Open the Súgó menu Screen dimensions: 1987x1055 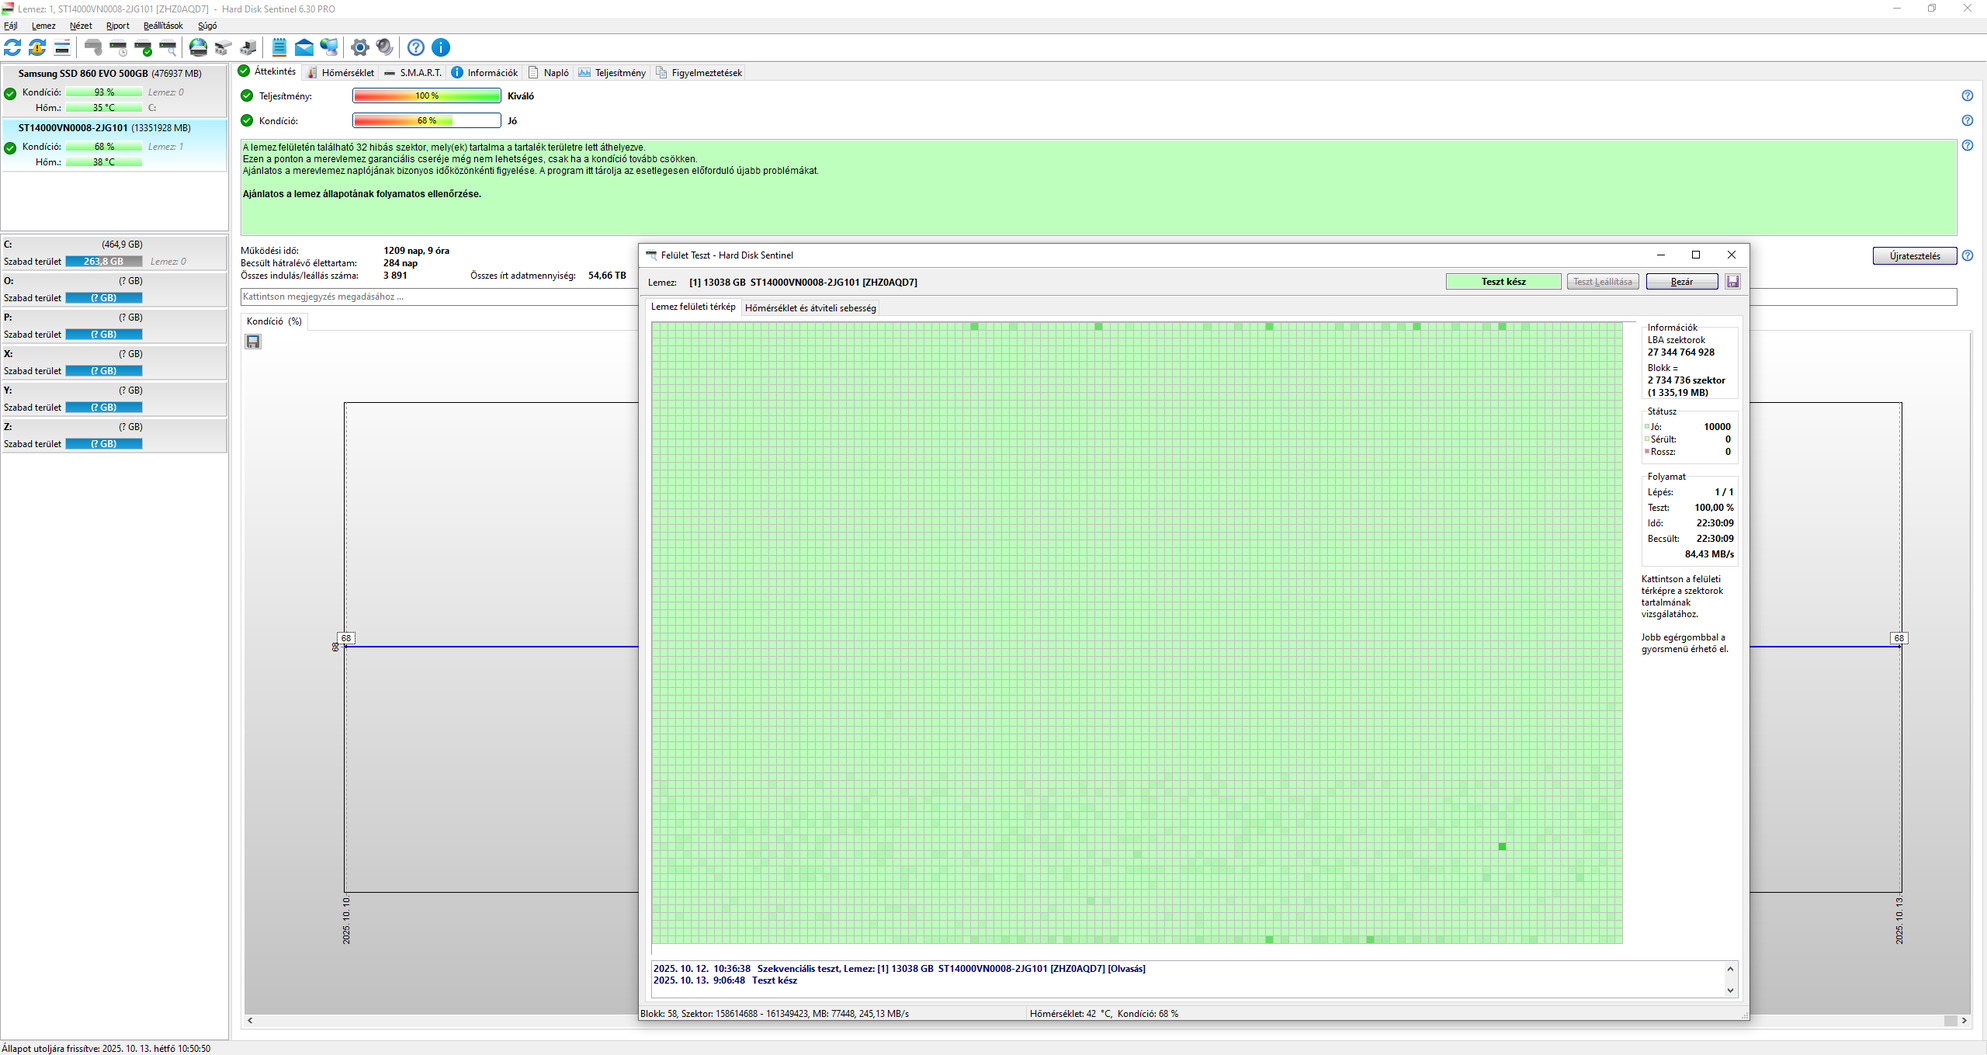[x=207, y=26]
